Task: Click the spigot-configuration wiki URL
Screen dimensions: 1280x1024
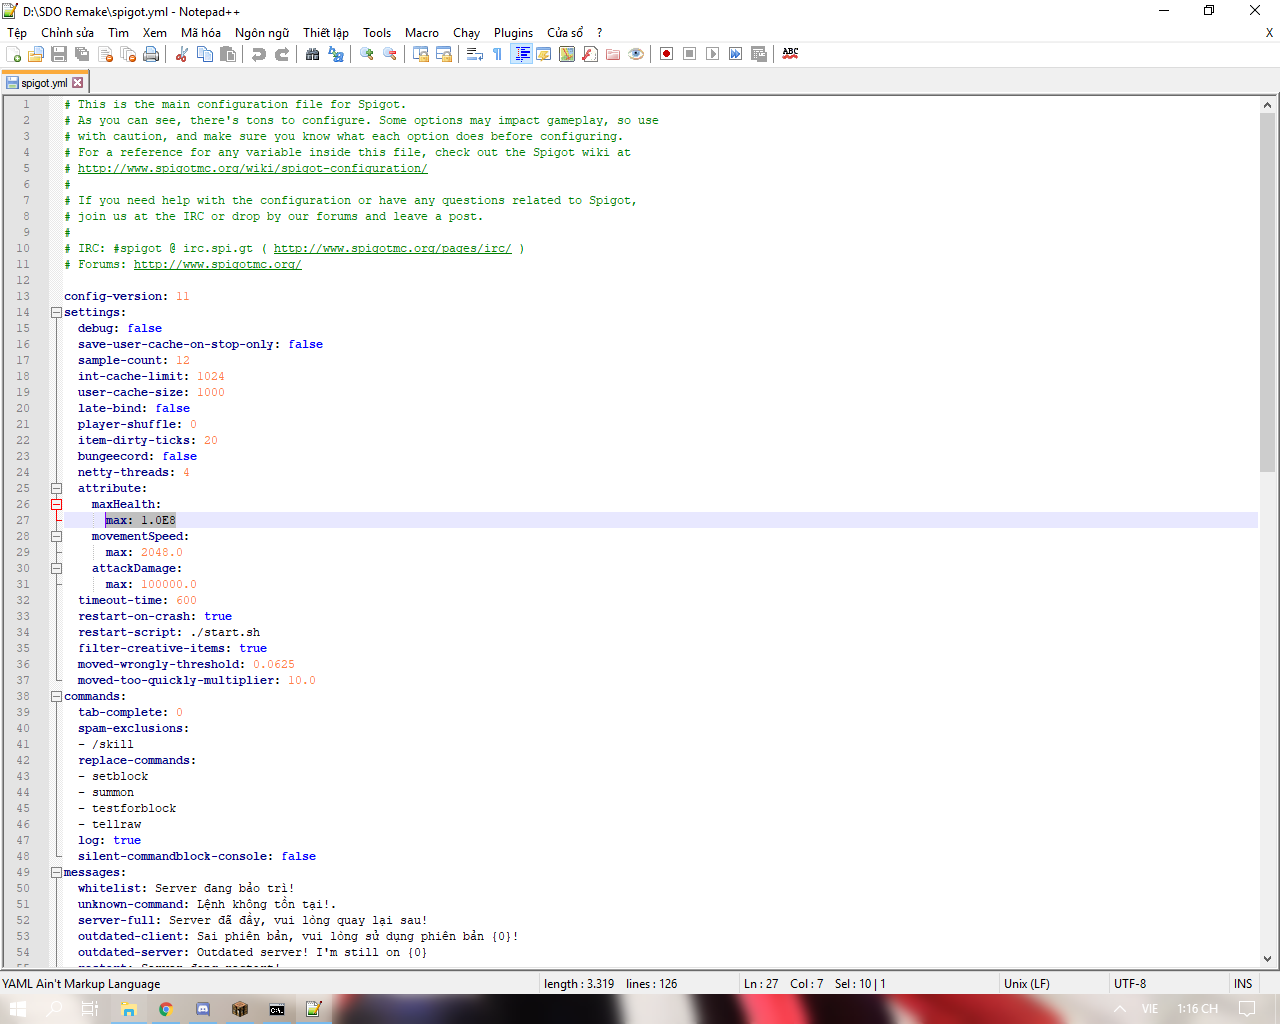Action: pos(252,168)
